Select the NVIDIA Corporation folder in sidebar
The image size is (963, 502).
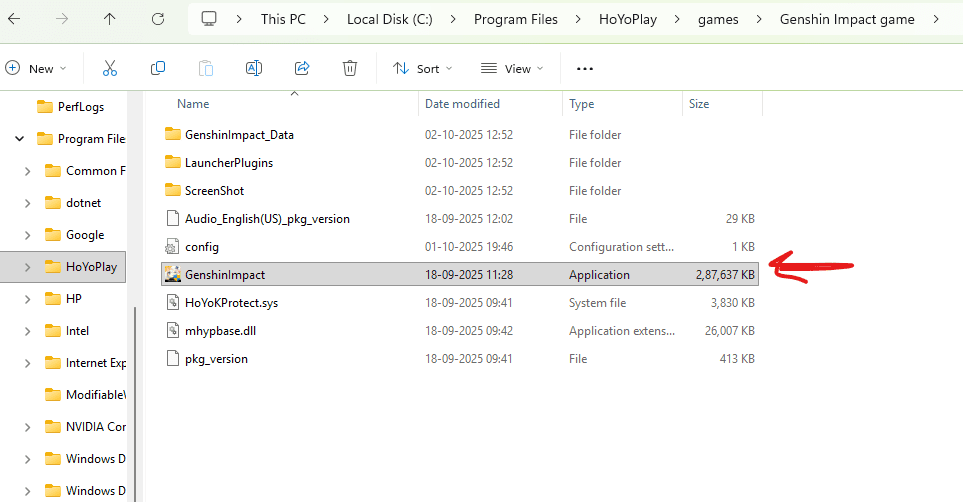click(x=95, y=427)
